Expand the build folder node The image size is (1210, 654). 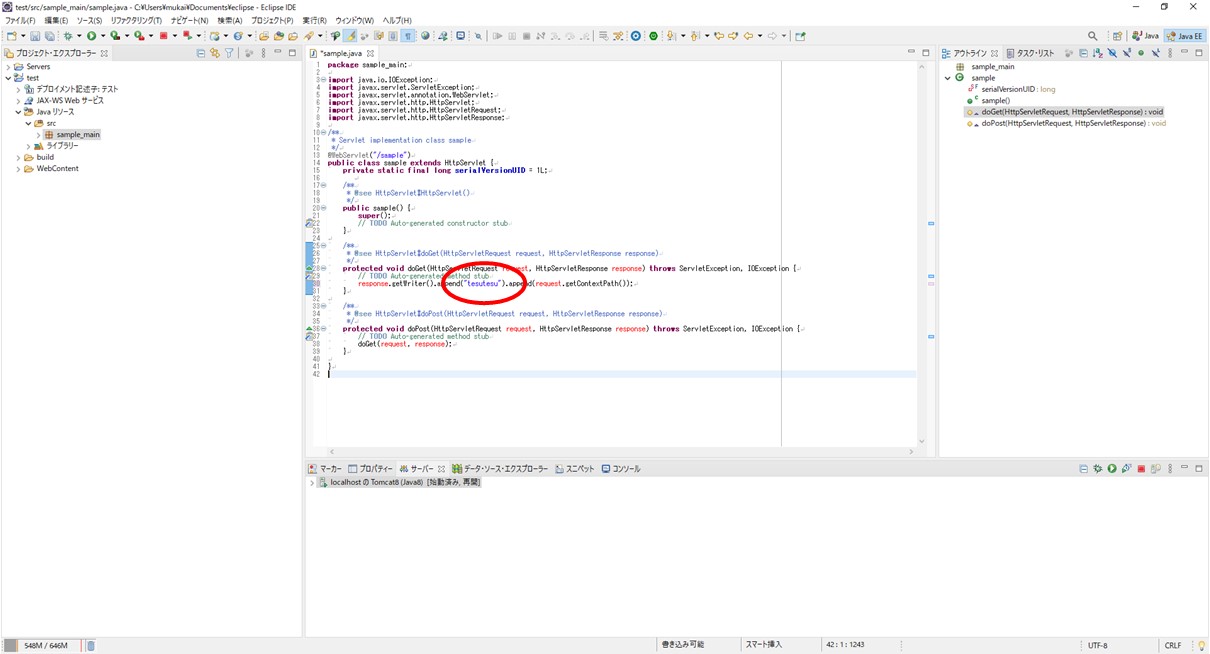[x=18, y=157]
